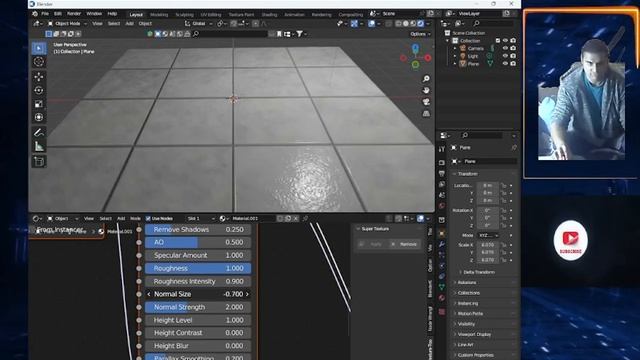Expand the Viewport Display panel
The image size is (640, 360).
point(473,334)
